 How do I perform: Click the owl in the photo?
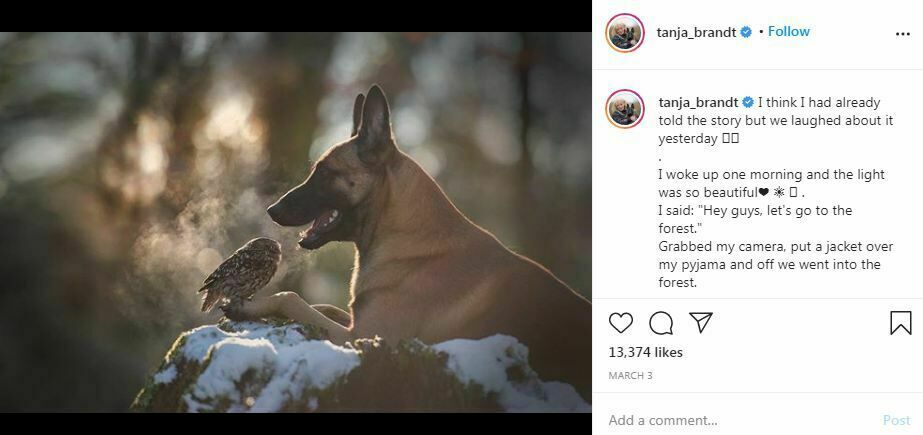pyautogui.click(x=240, y=270)
